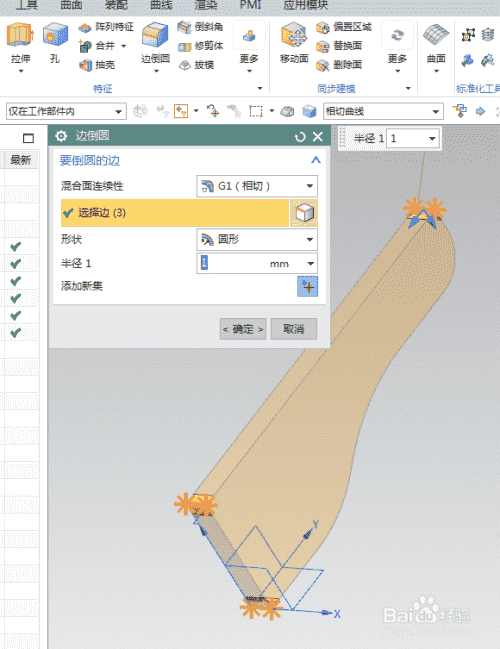
Task: Open the 拔模 draft tool
Action: pos(196,65)
